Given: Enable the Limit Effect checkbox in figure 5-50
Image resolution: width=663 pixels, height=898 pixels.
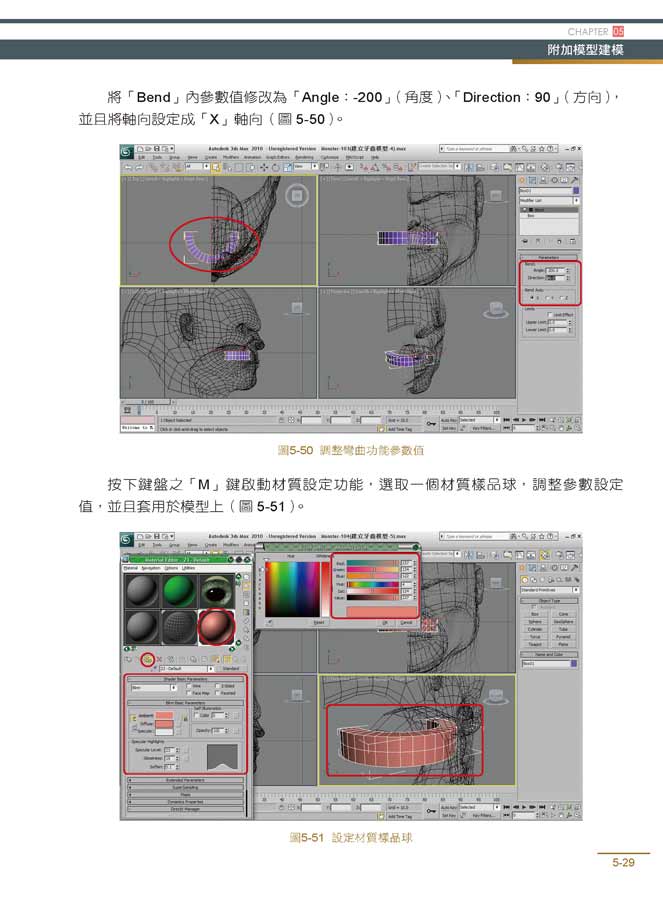Looking at the screenshot, I should [550, 315].
